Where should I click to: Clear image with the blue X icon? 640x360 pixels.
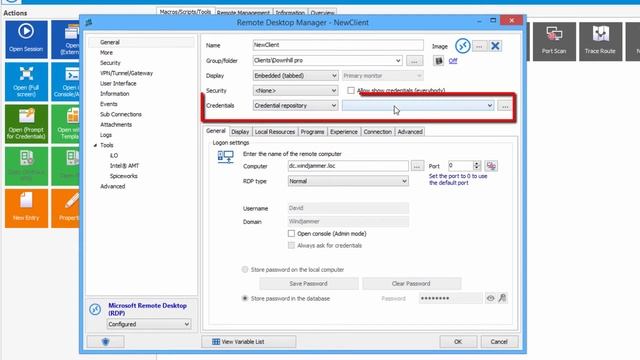[x=495, y=46]
